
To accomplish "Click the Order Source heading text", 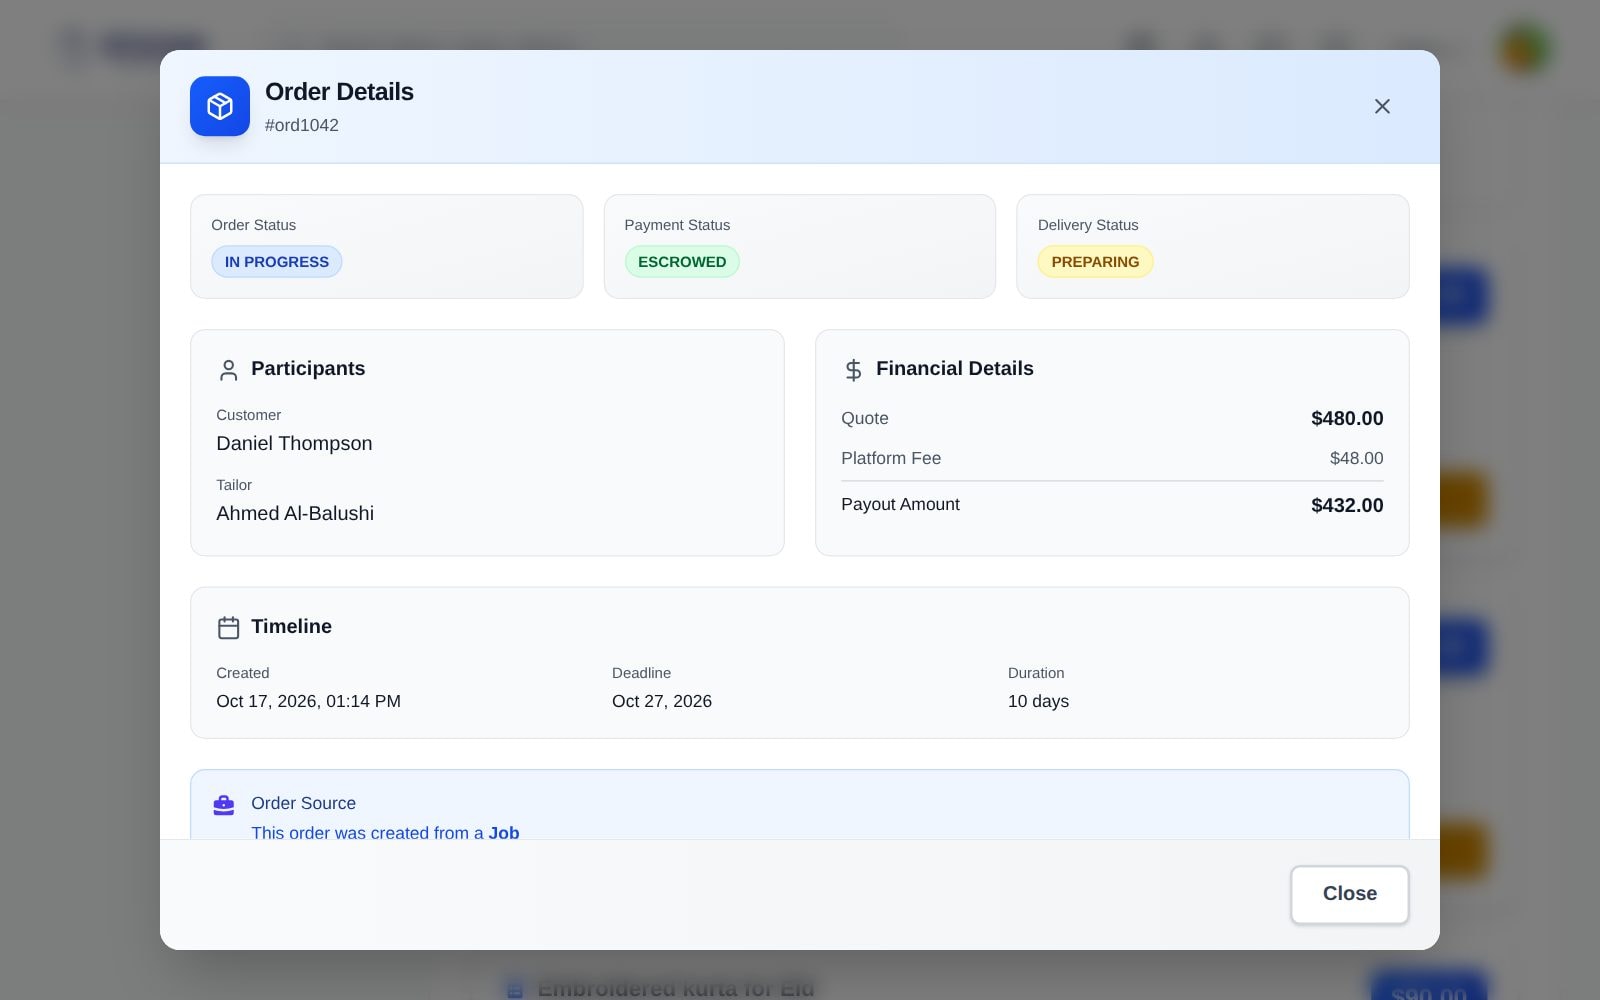I will click(303, 803).
